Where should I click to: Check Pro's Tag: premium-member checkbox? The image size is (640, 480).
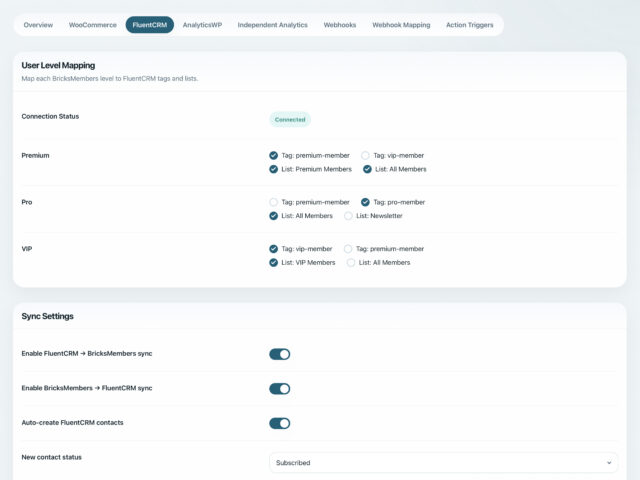pyautogui.click(x=273, y=202)
